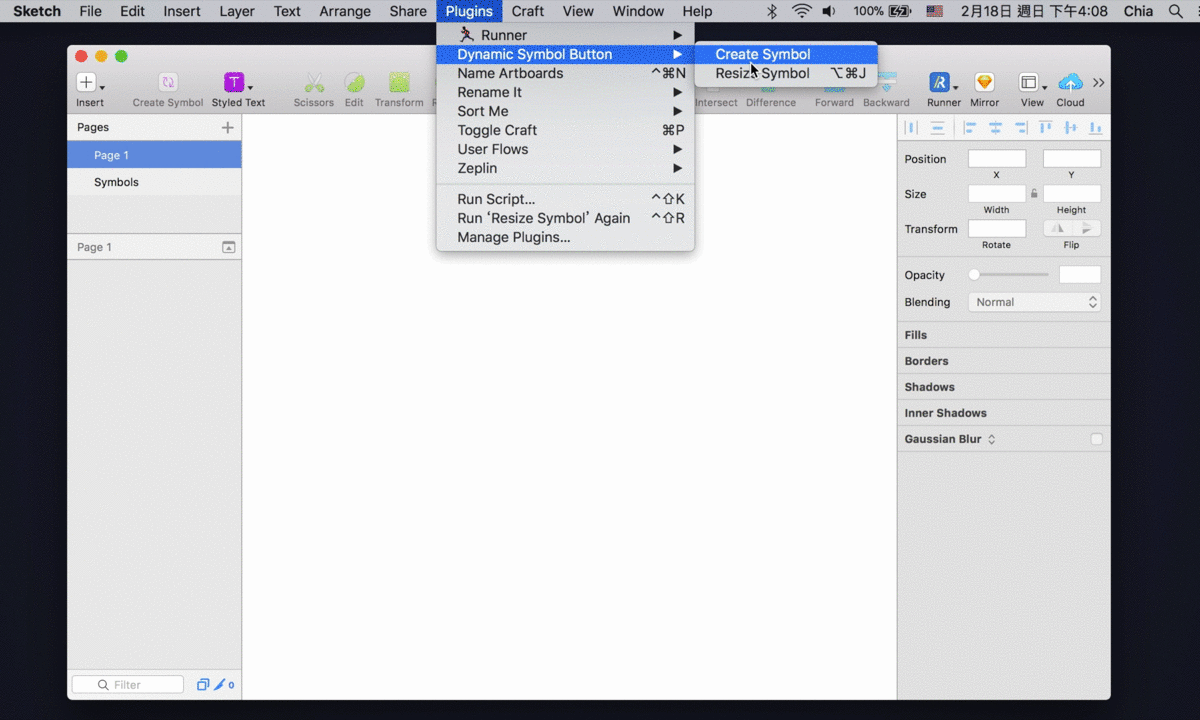Open the Arrange menu in menu bar
1200x720 pixels.
(345, 11)
